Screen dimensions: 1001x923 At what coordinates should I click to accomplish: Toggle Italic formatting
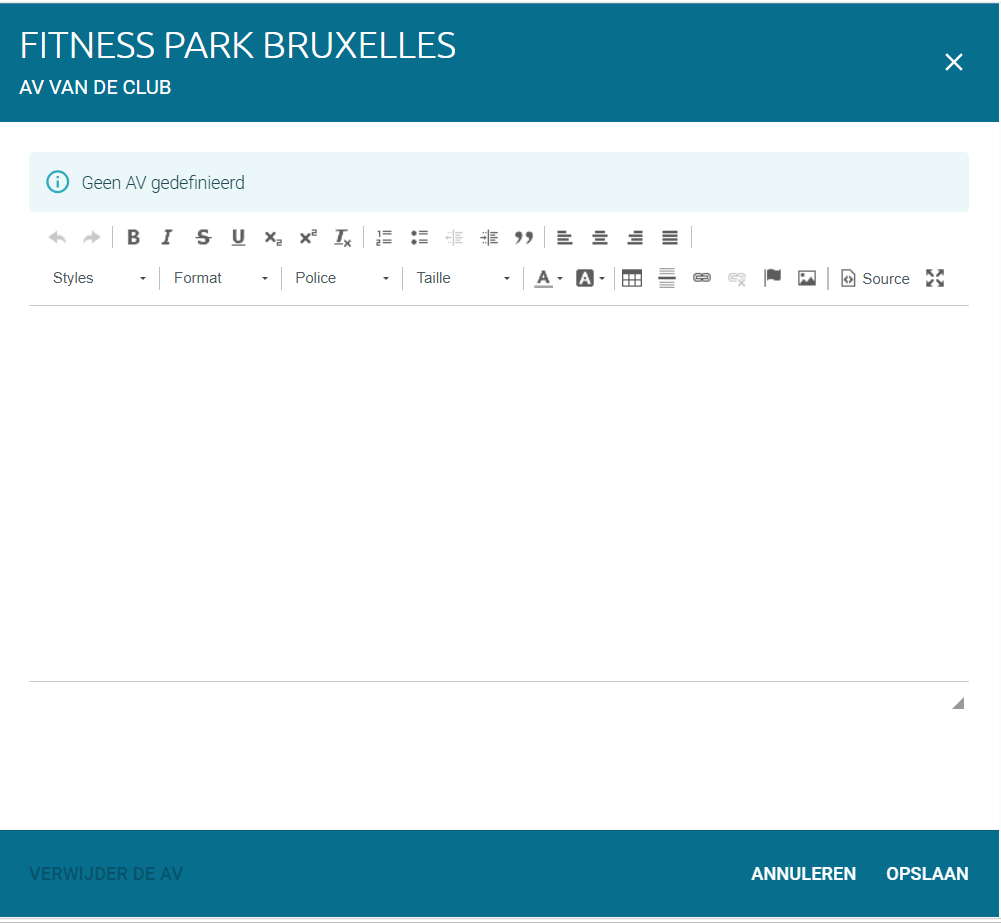point(167,237)
